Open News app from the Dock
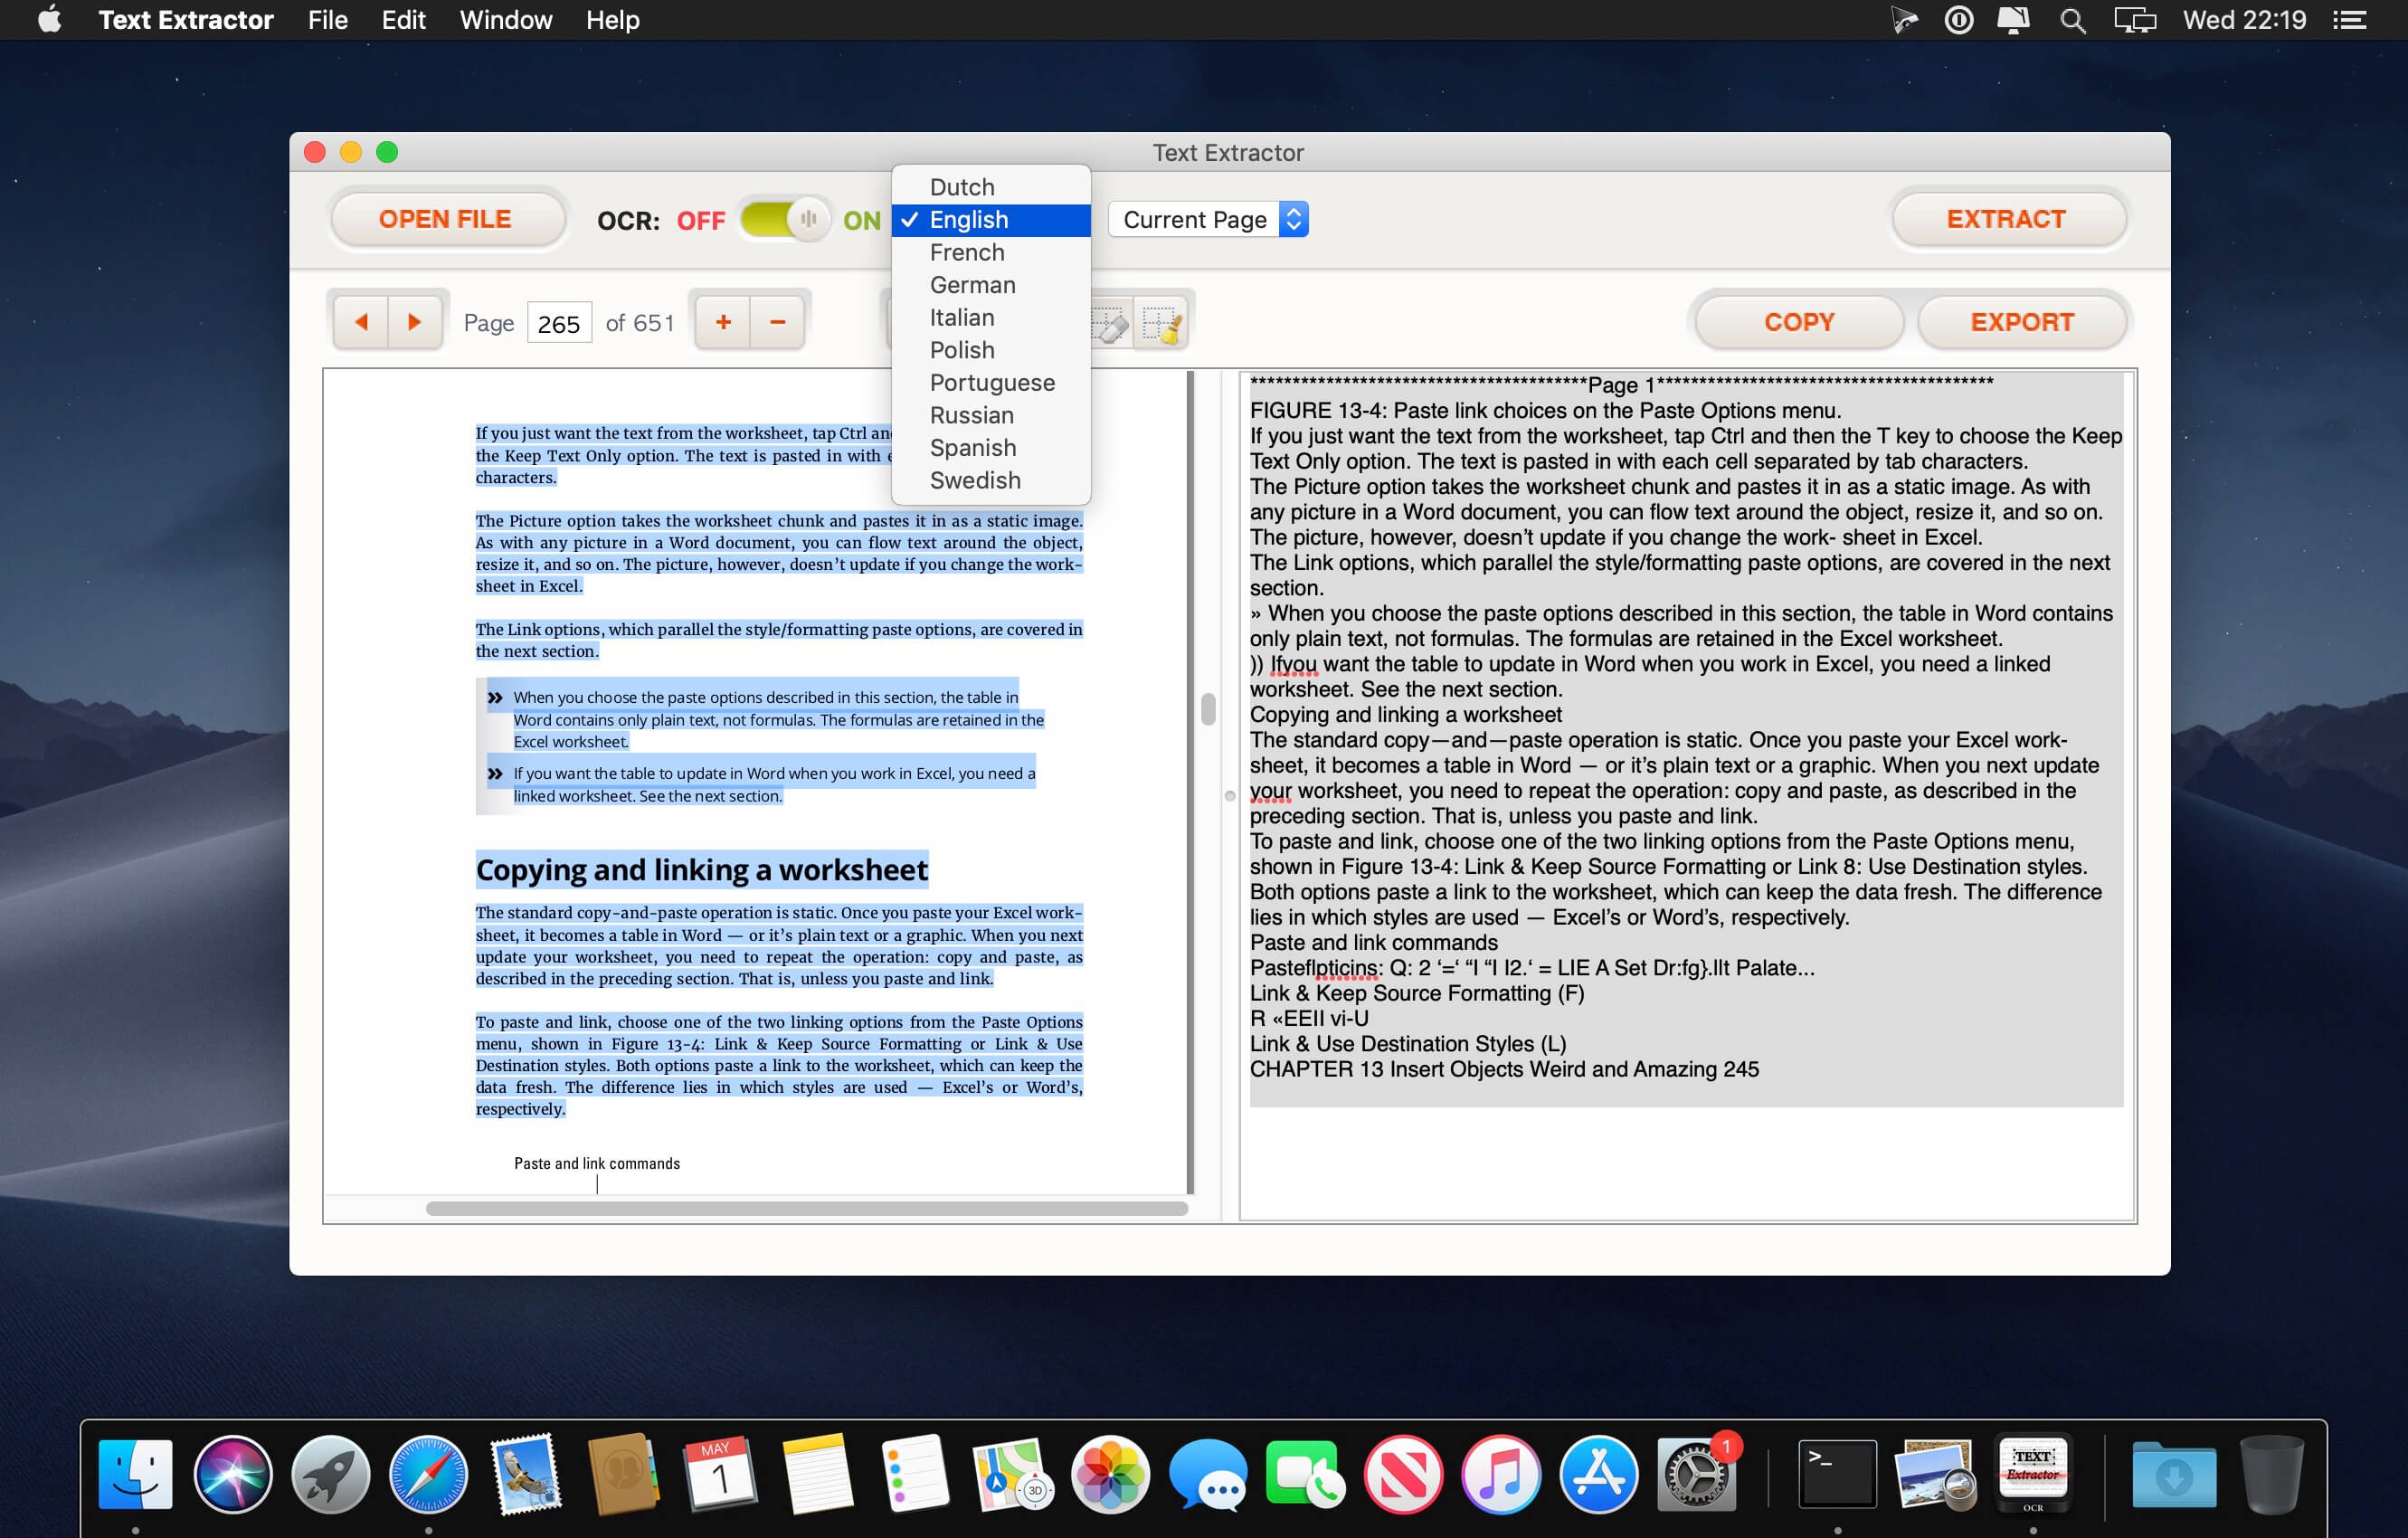This screenshot has height=1538, width=2408. (1403, 1472)
